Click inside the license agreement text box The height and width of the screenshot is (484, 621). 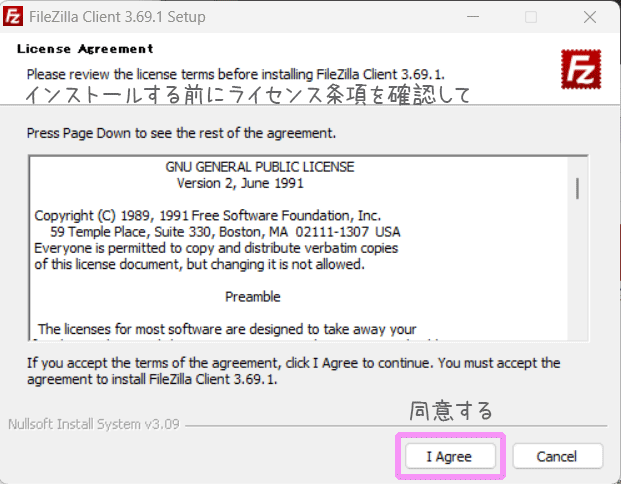308,248
